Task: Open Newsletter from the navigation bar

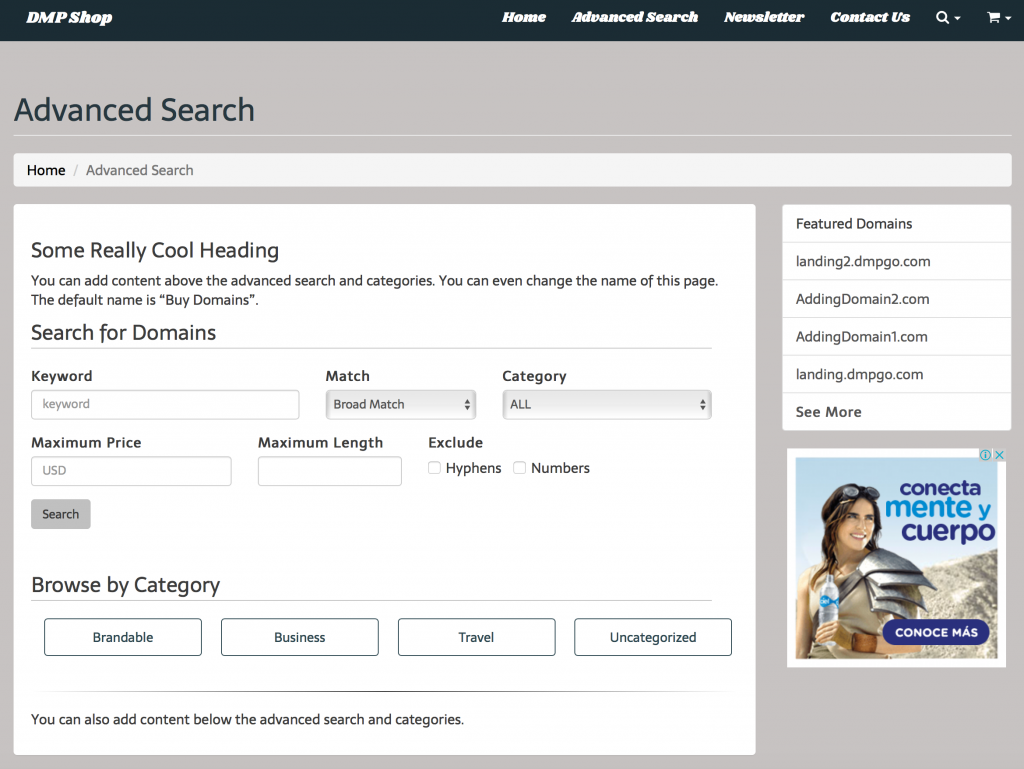Action: pos(764,17)
